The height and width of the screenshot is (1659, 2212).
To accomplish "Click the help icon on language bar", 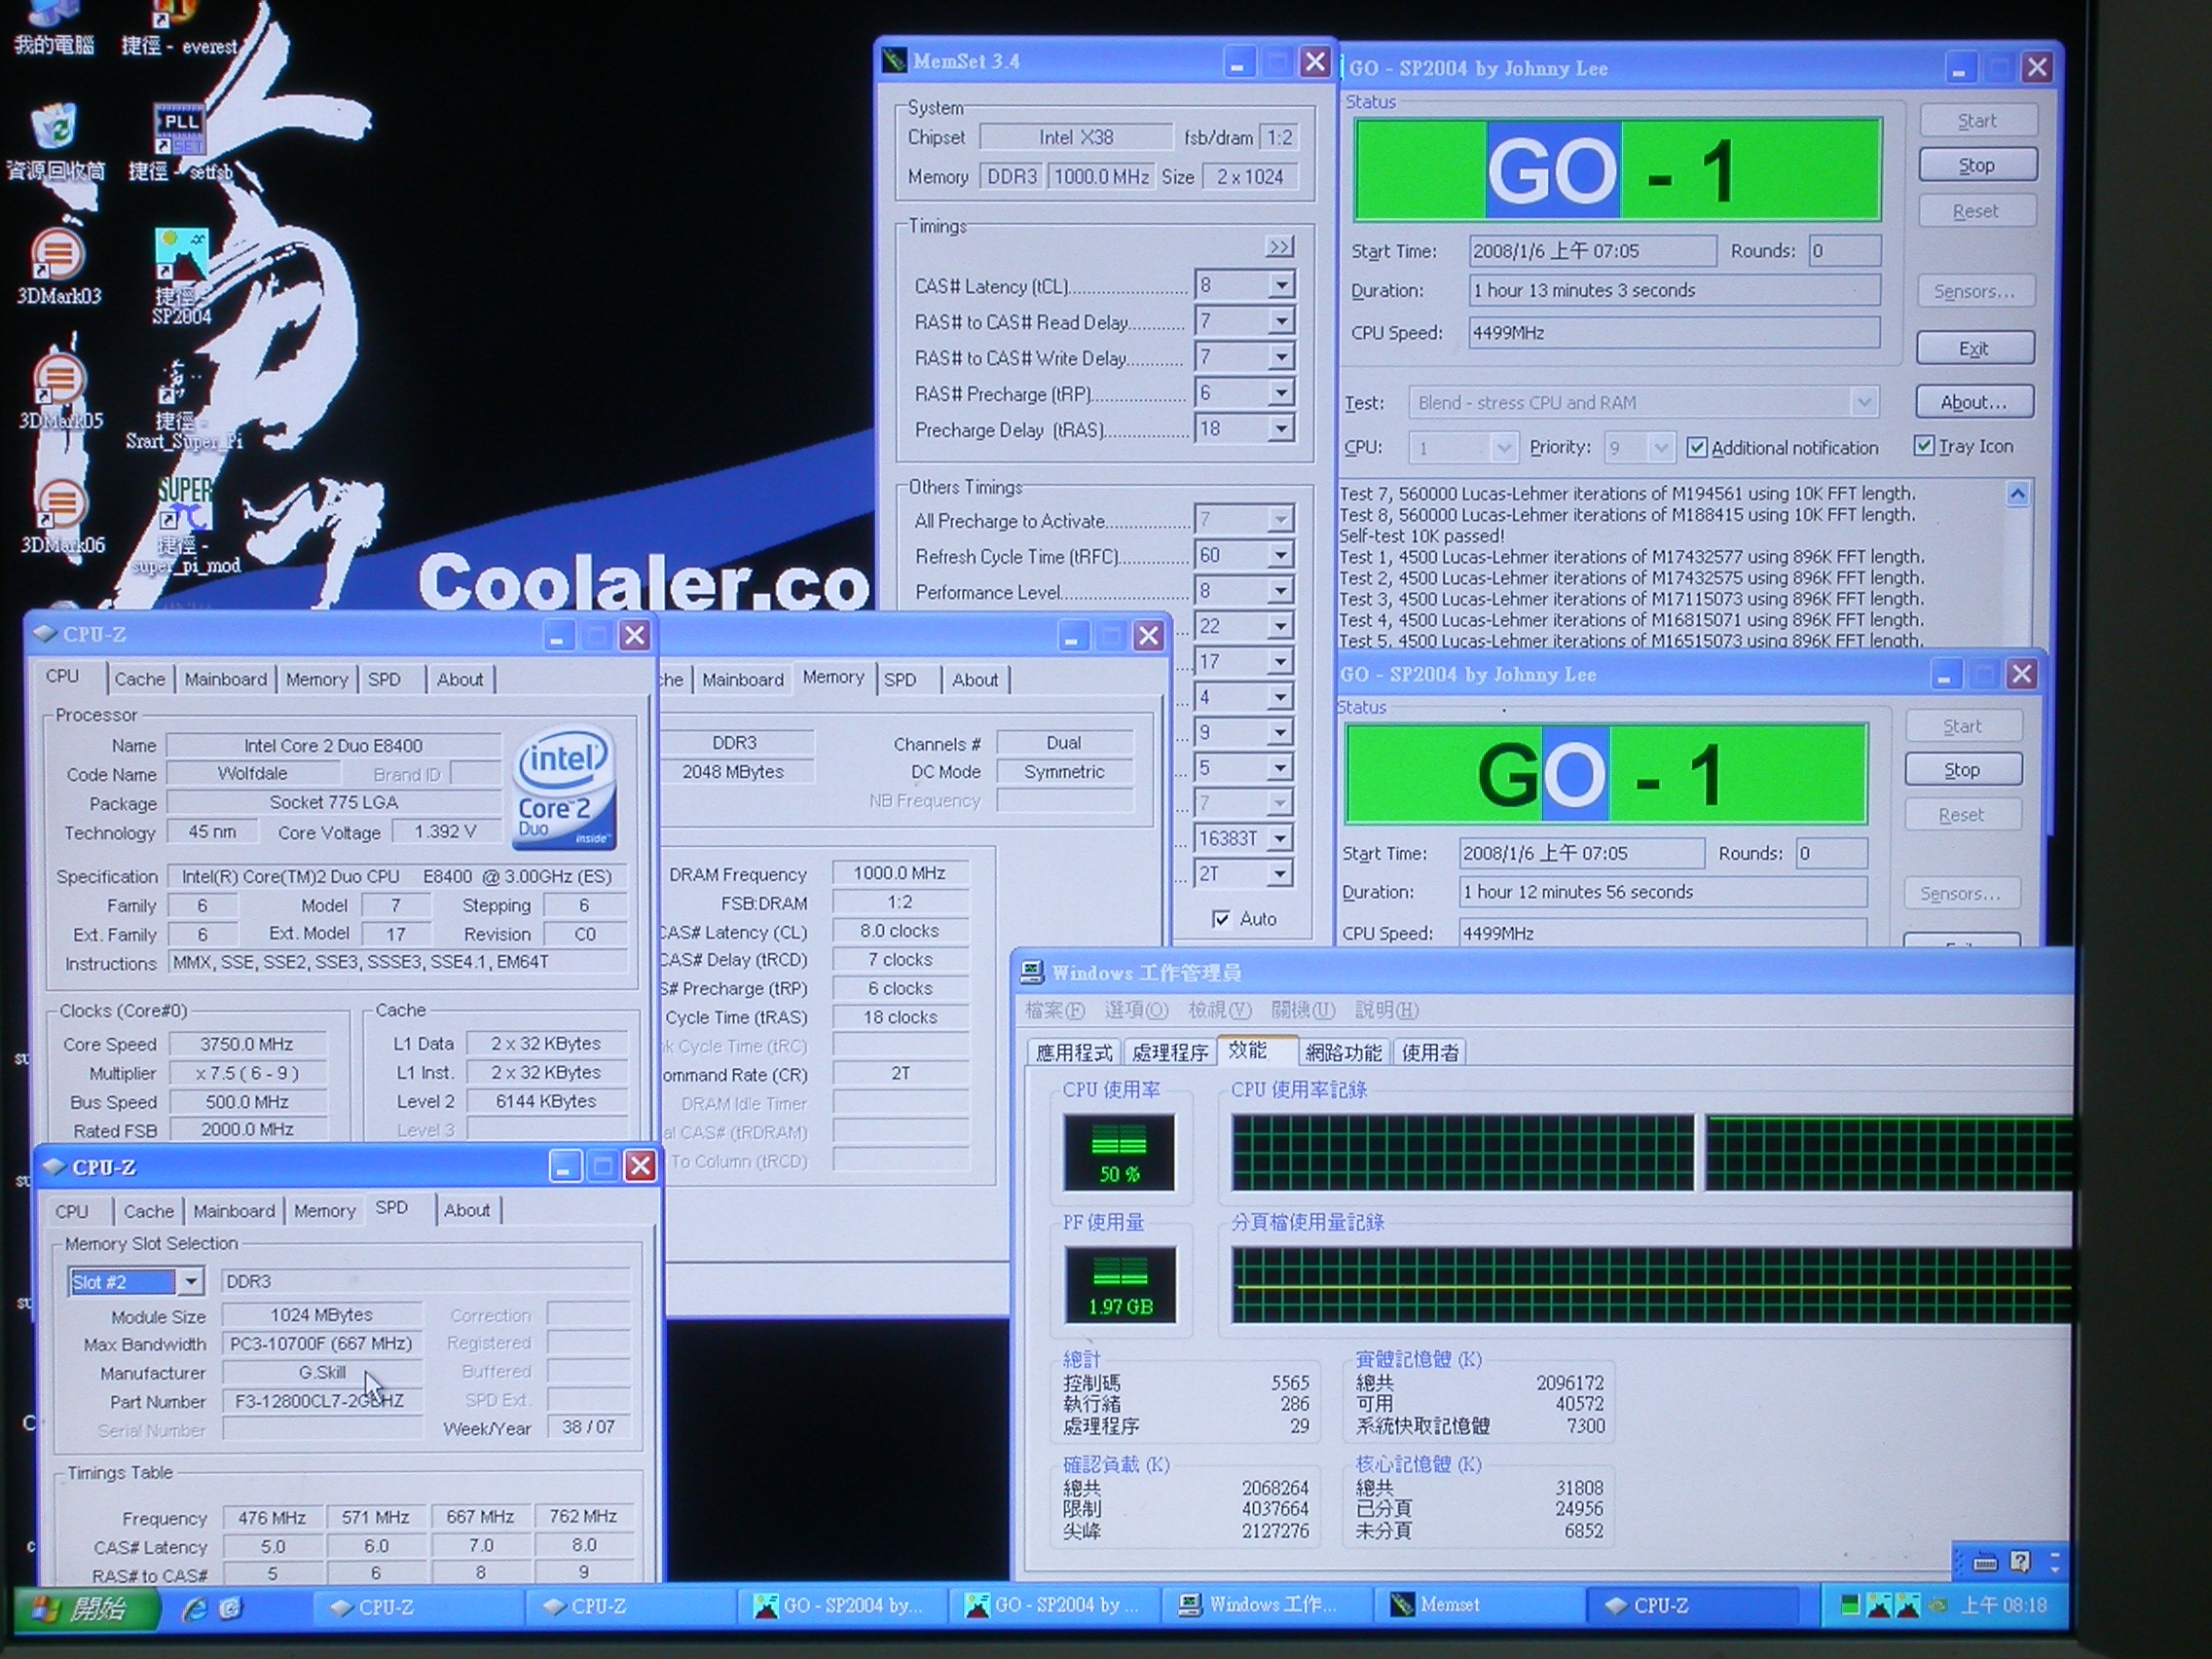I will 2020,1561.
